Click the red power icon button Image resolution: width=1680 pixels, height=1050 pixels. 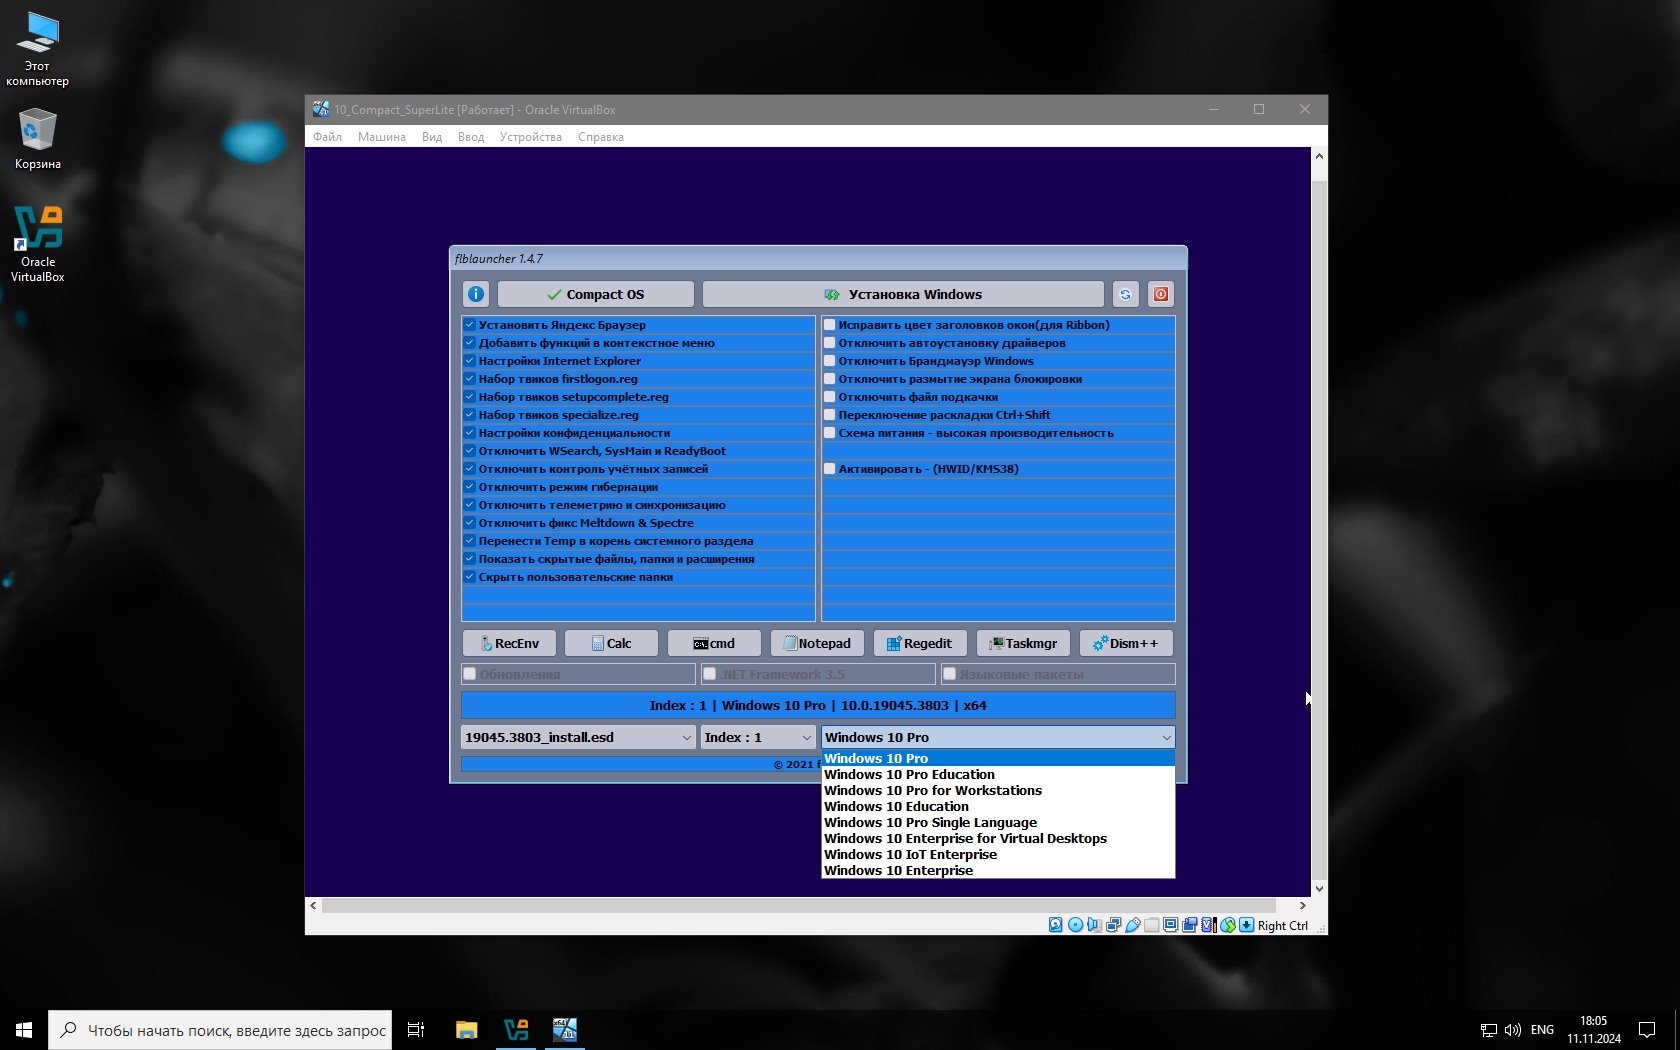(x=1160, y=294)
